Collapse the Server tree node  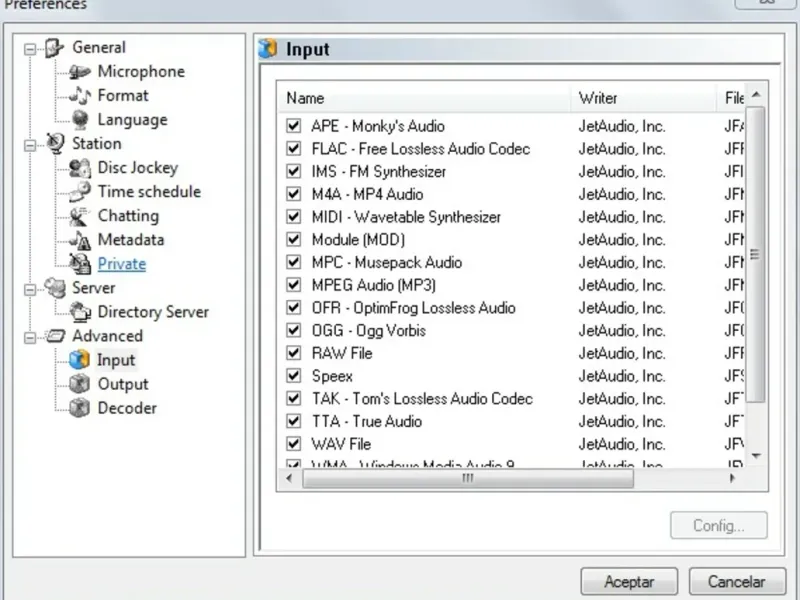pos(30,290)
